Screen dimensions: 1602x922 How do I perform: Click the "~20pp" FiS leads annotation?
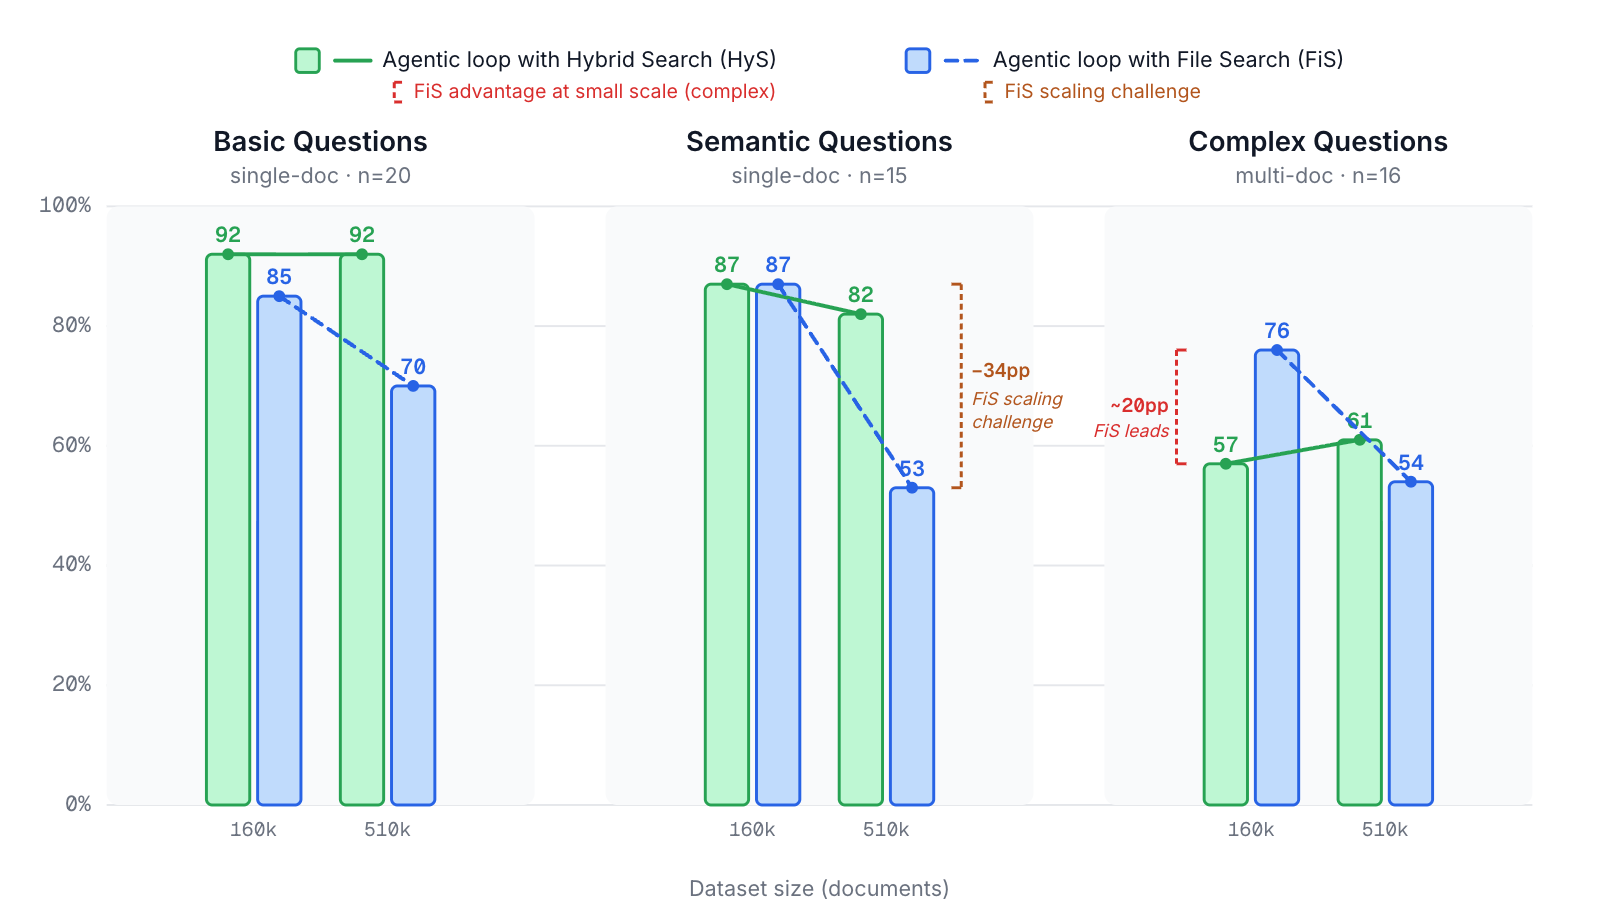(1139, 406)
